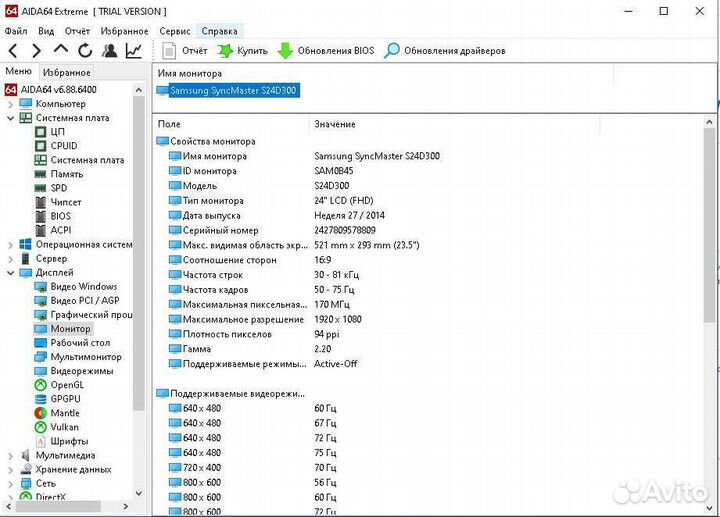Click the Купить buy button
The height and width of the screenshot is (517, 720).
tap(242, 51)
